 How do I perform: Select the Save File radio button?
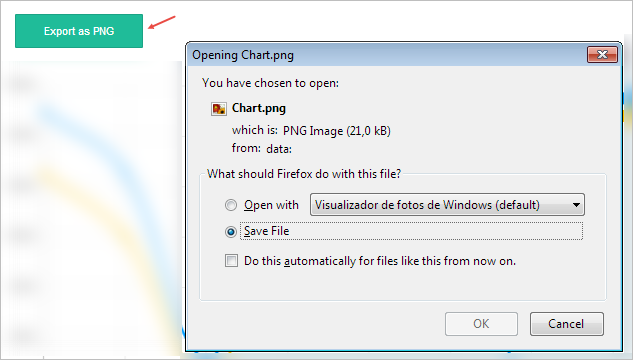[x=231, y=232]
